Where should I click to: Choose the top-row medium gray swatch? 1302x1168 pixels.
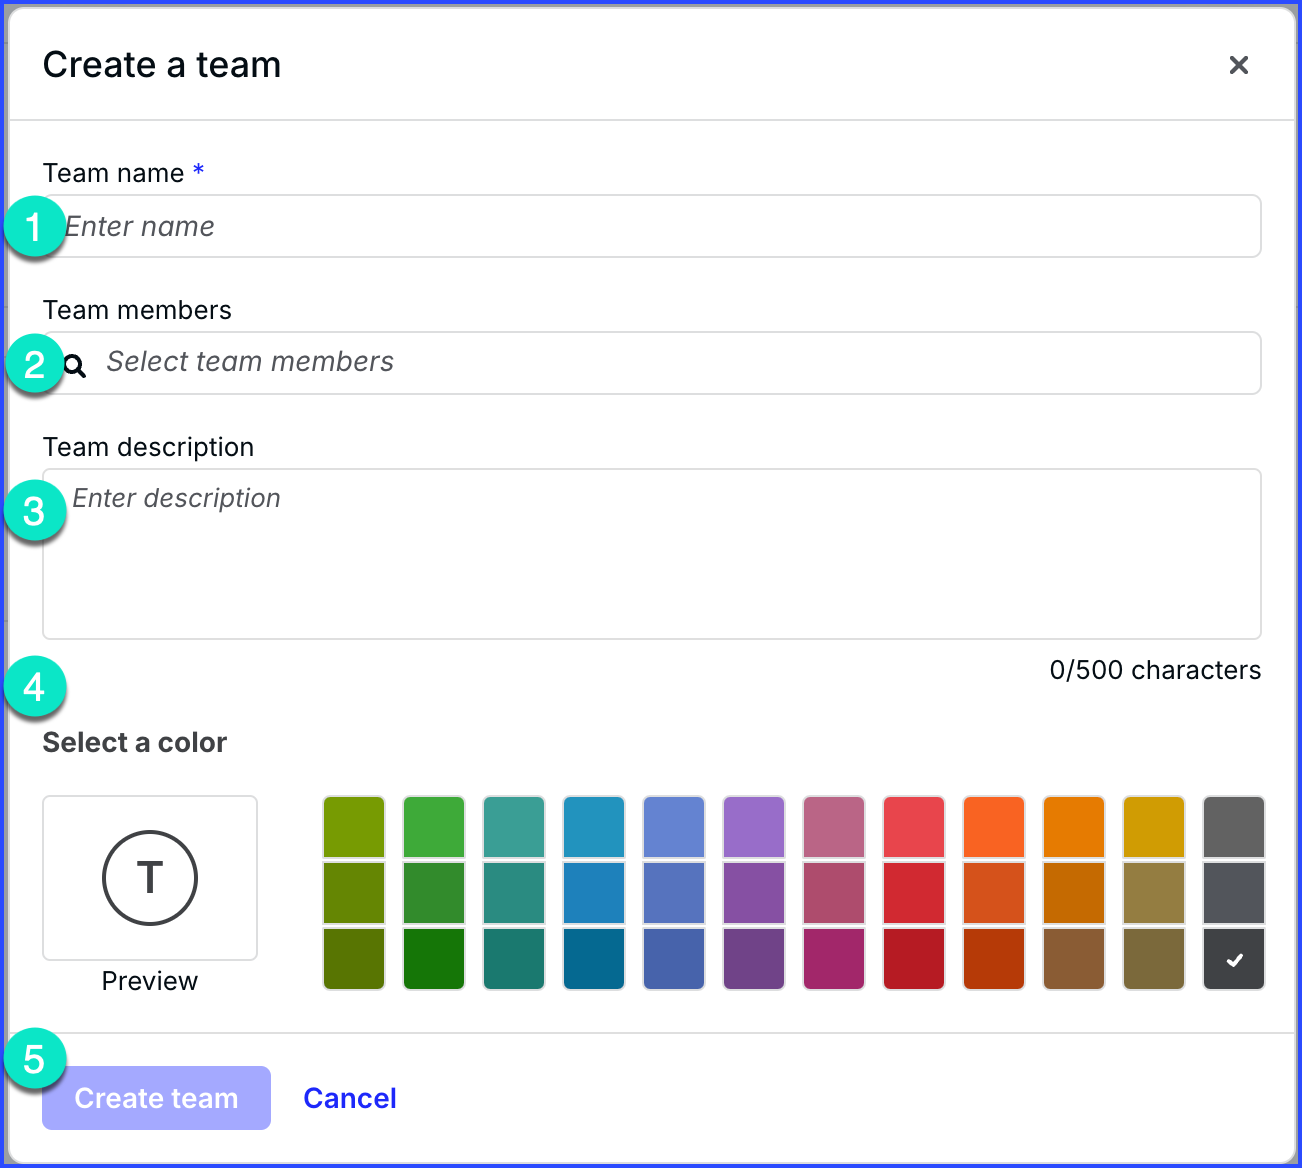[1233, 827]
